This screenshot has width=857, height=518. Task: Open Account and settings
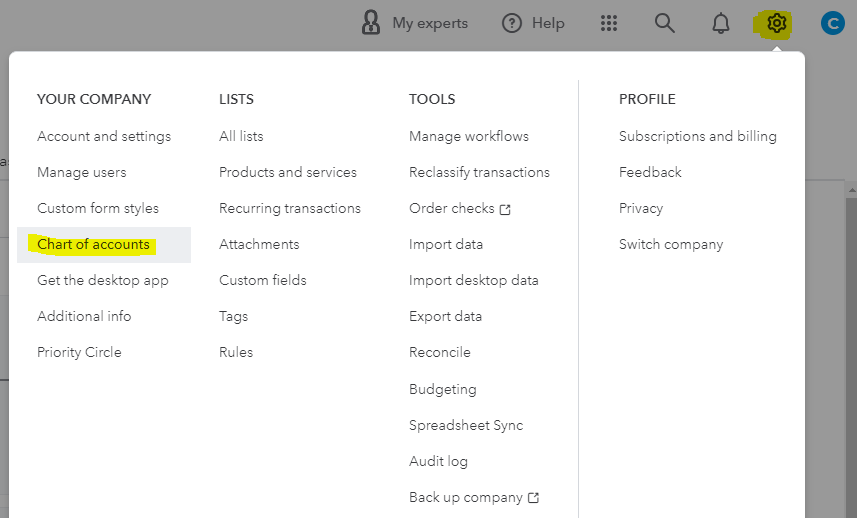(x=104, y=136)
